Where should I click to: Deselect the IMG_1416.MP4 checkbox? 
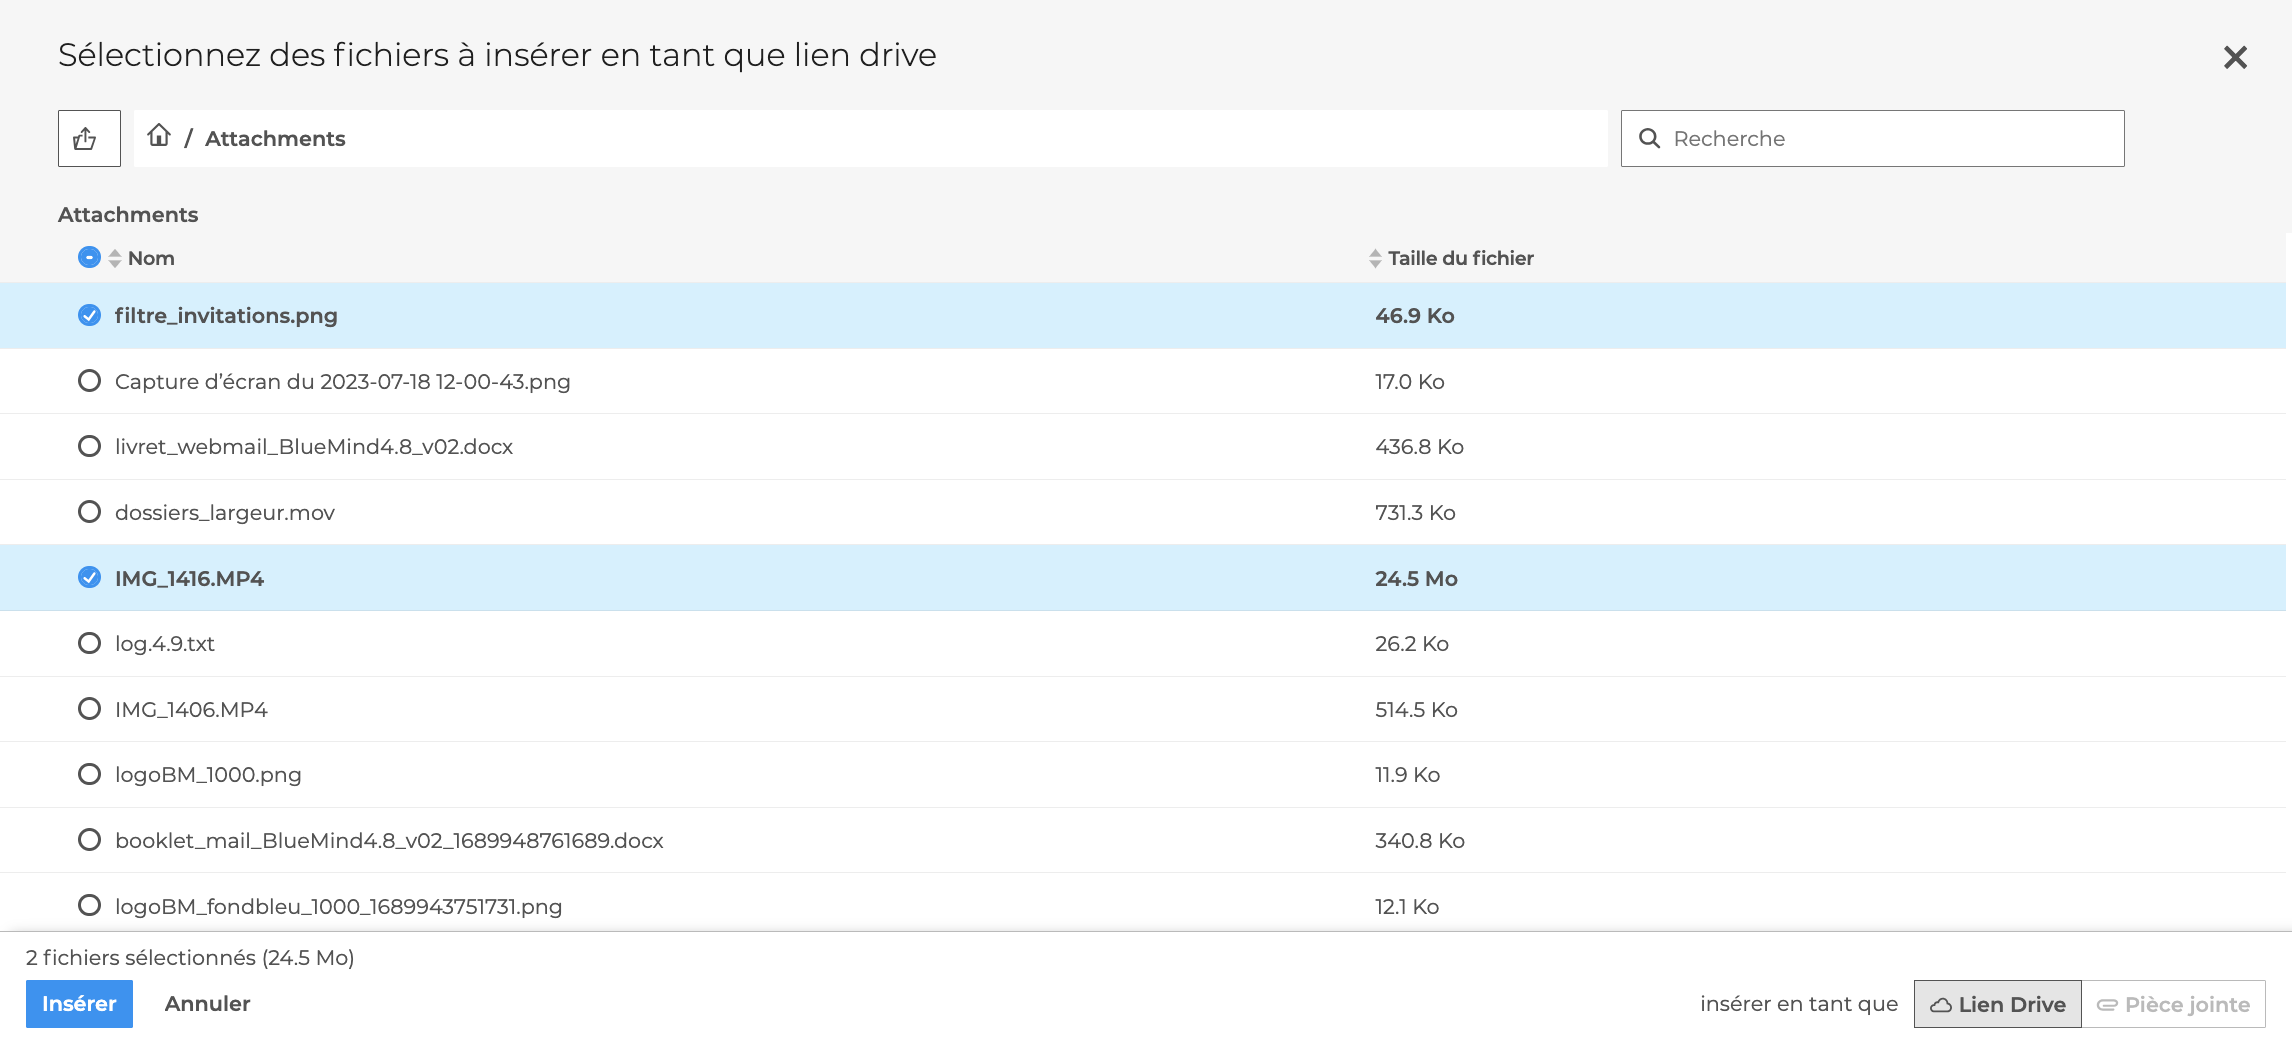(x=89, y=578)
